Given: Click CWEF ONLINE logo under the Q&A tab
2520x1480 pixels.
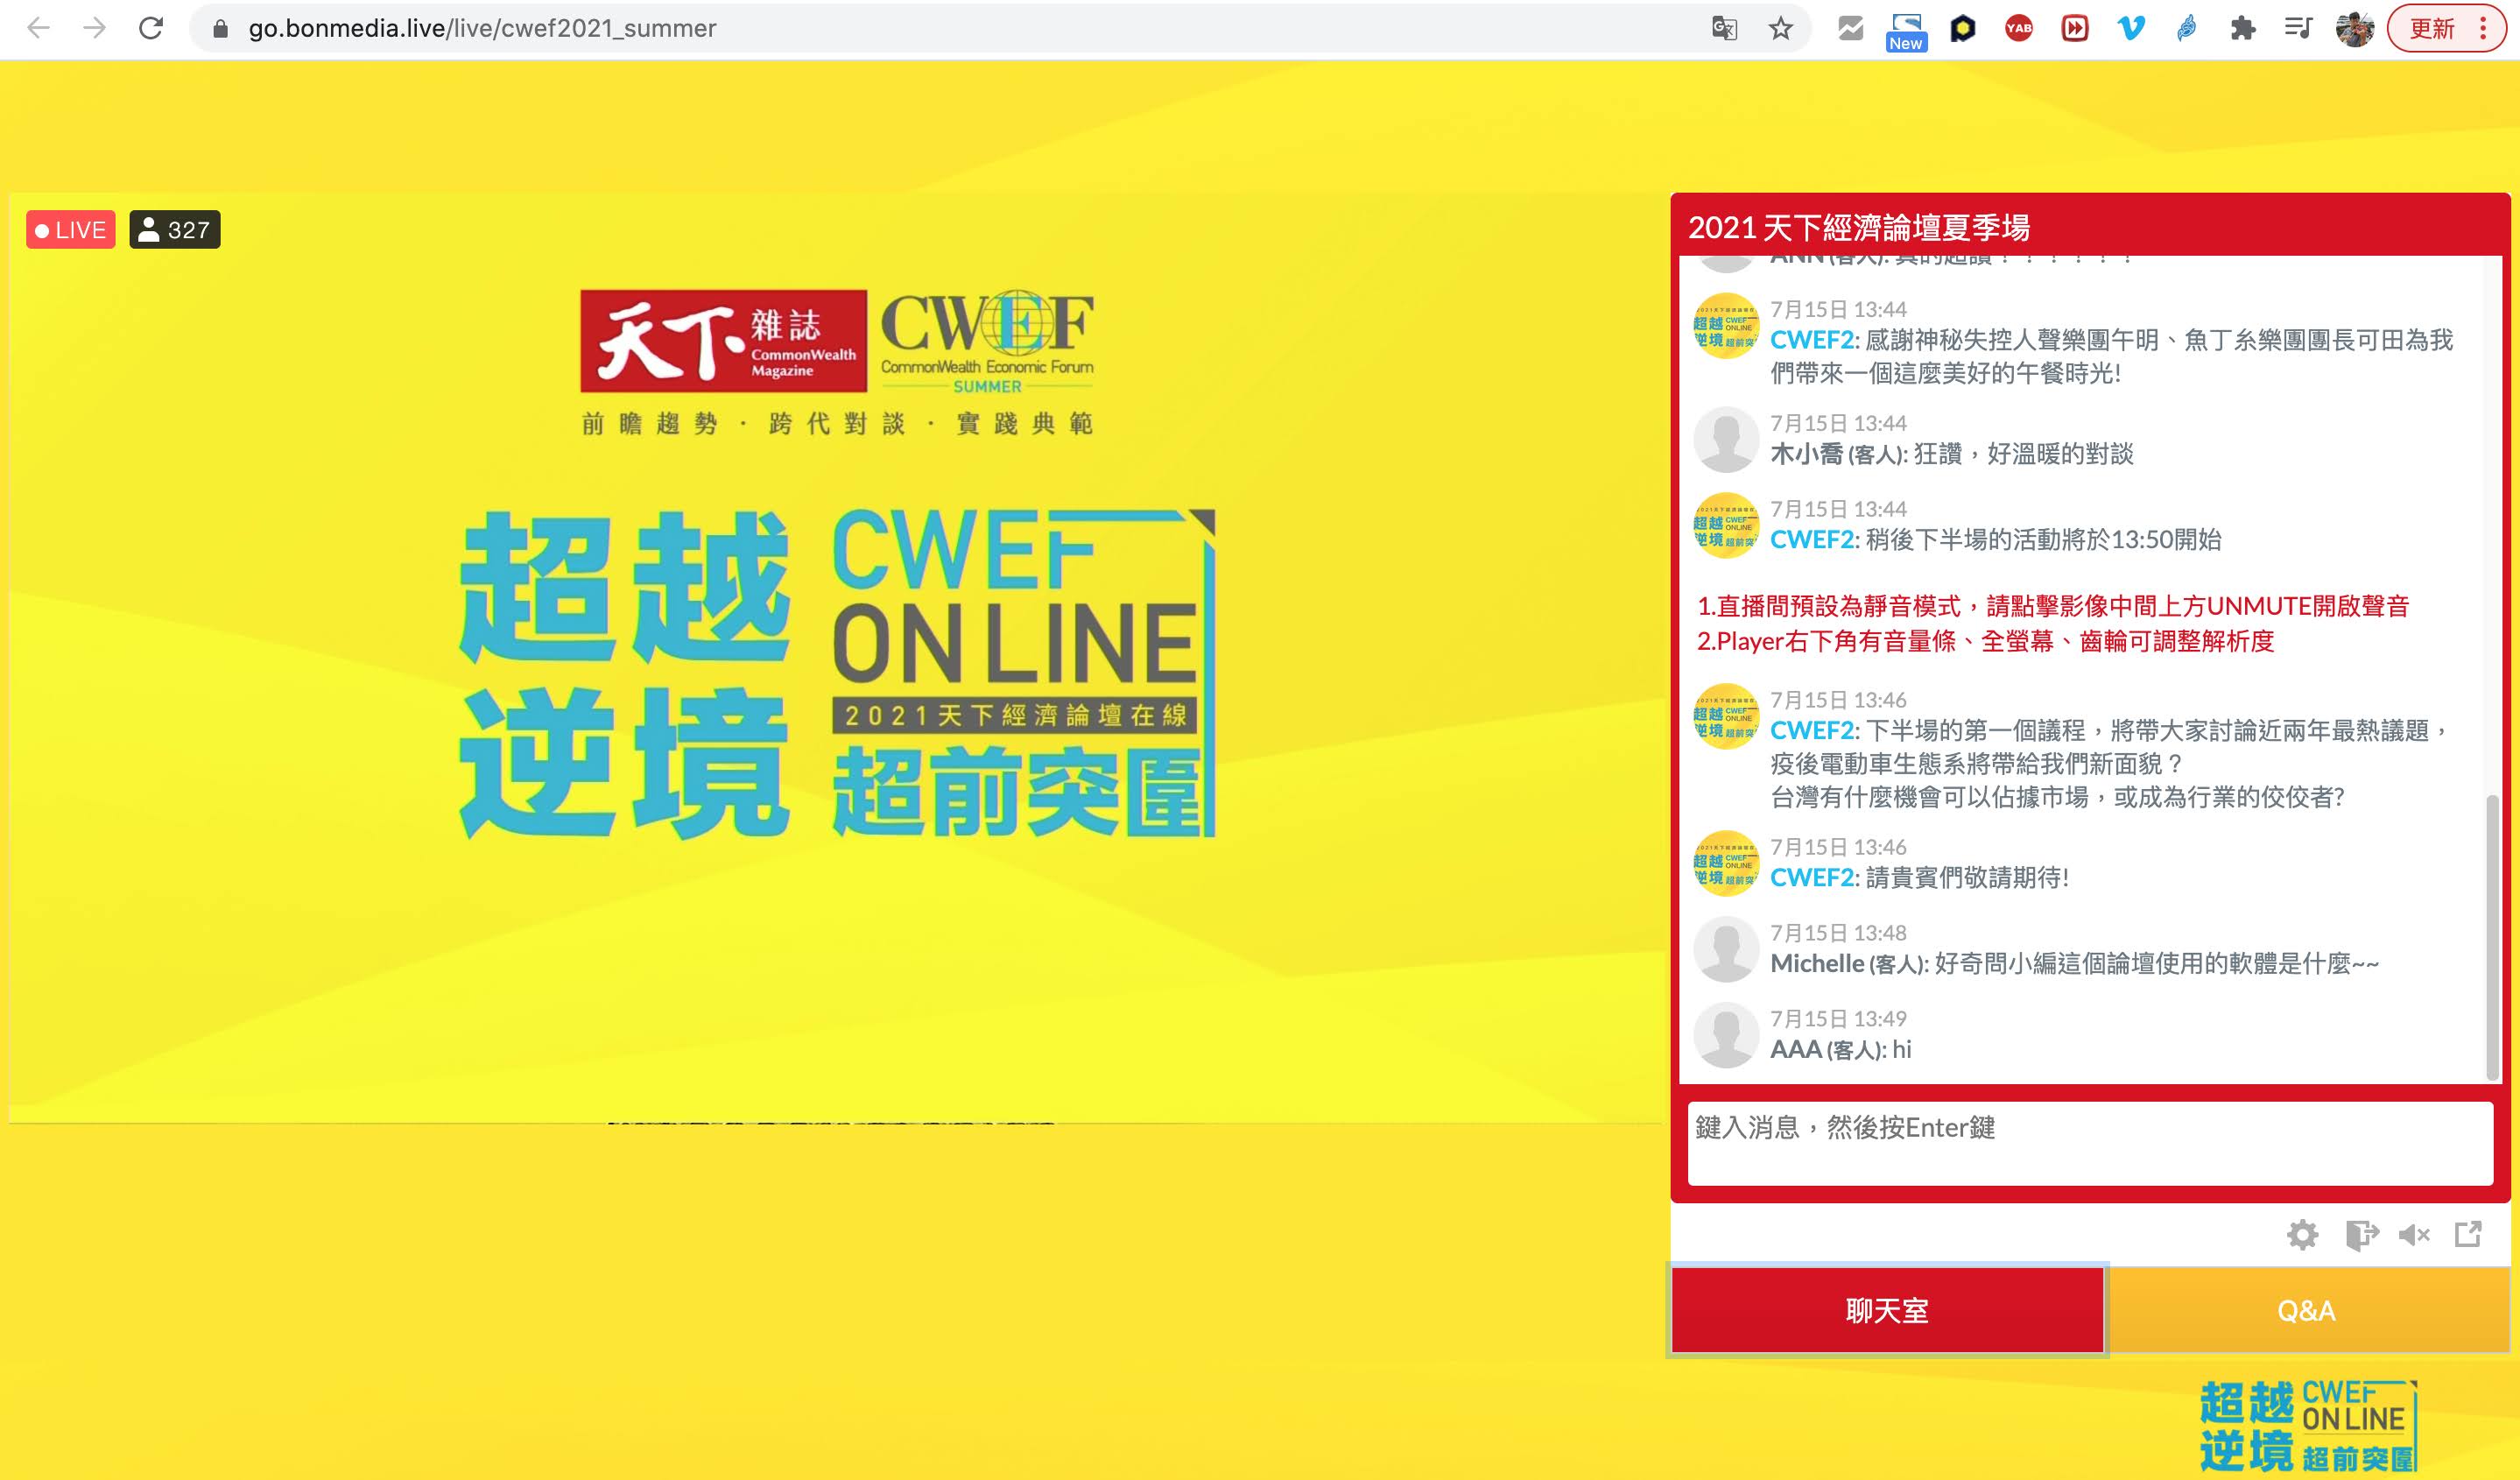Looking at the screenshot, I should coord(2308,1426).
